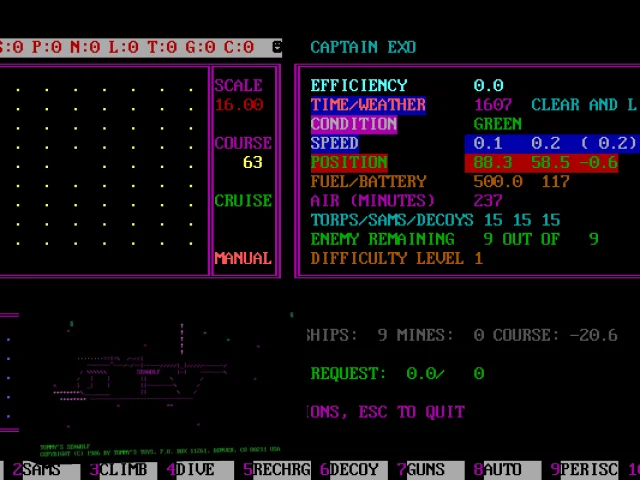Click the fuel value 500.0
Screen dimensions: 640x480
[498, 182]
